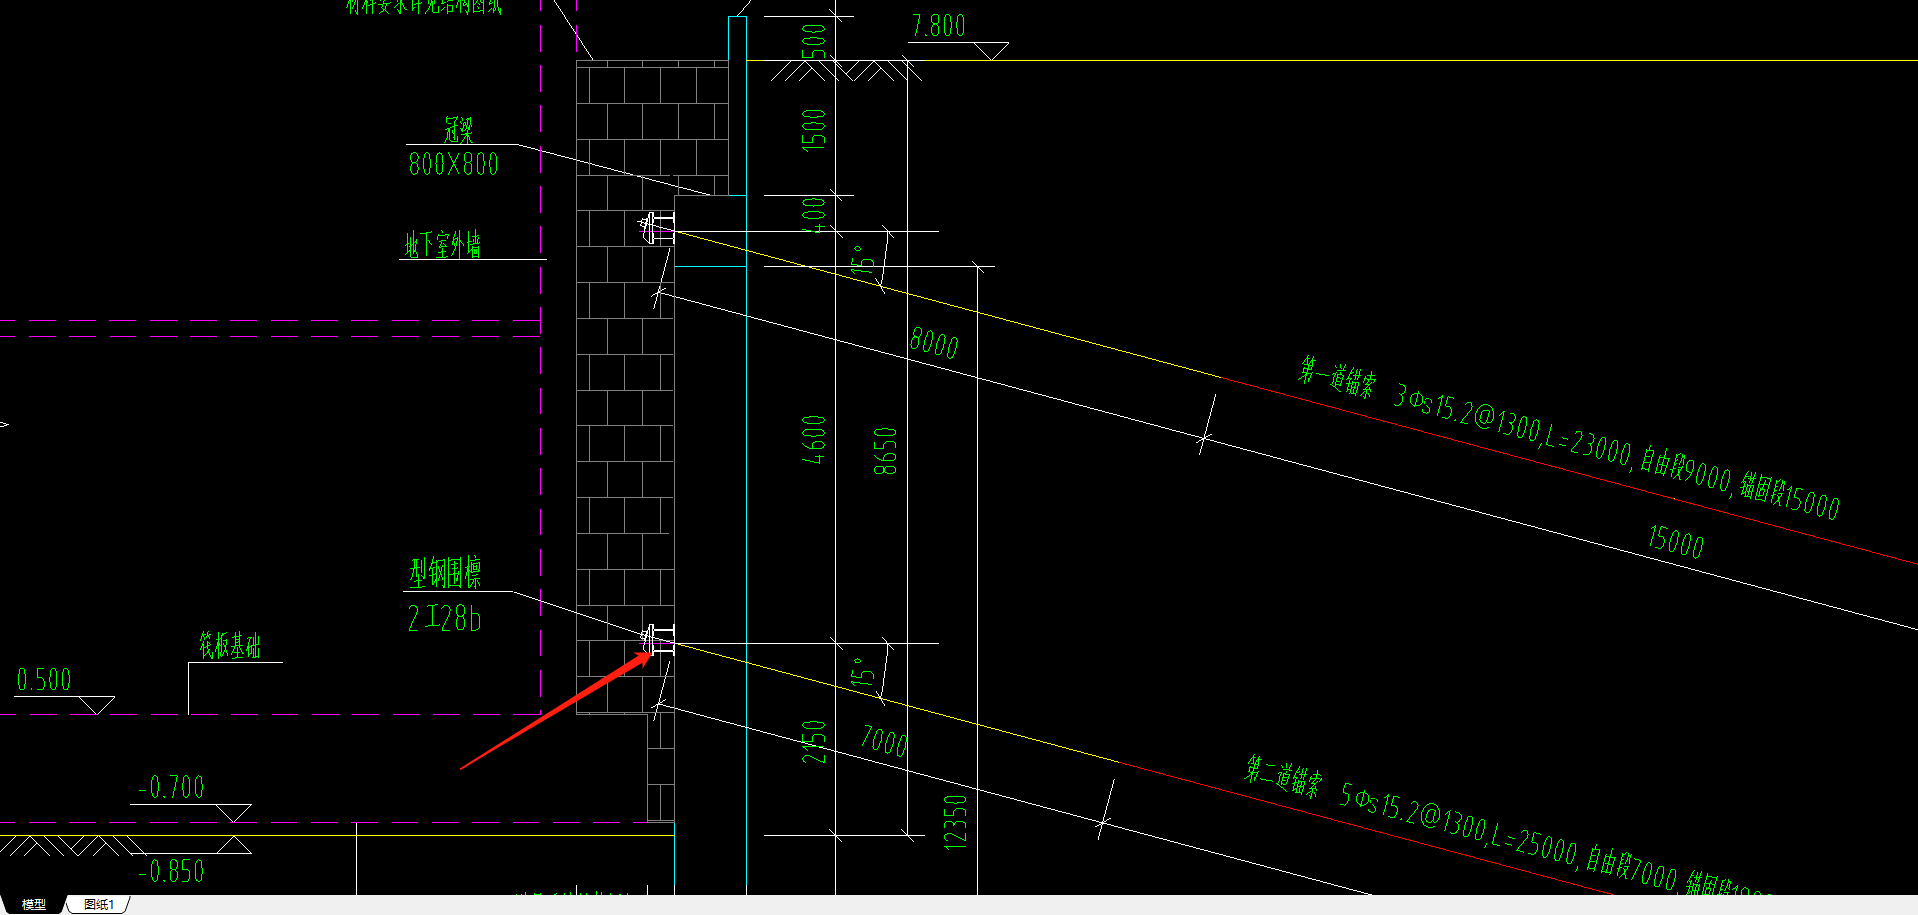Select the 8000 free-length dimension

pyautogui.click(x=934, y=343)
